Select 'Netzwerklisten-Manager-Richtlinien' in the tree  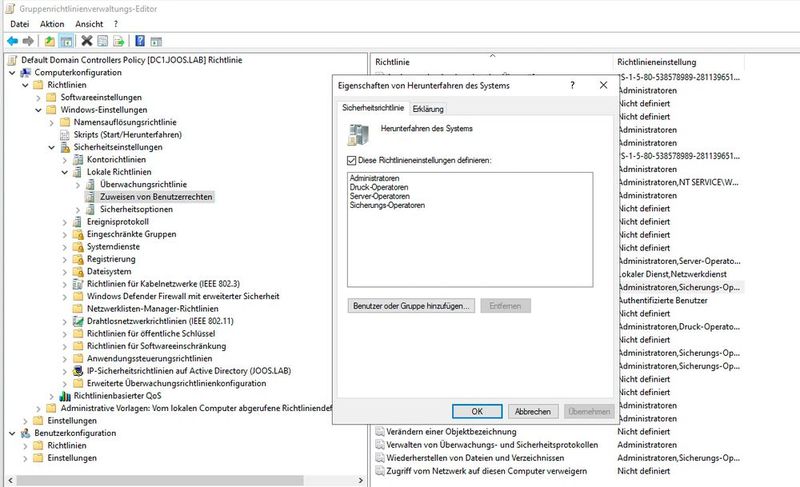click(x=153, y=309)
